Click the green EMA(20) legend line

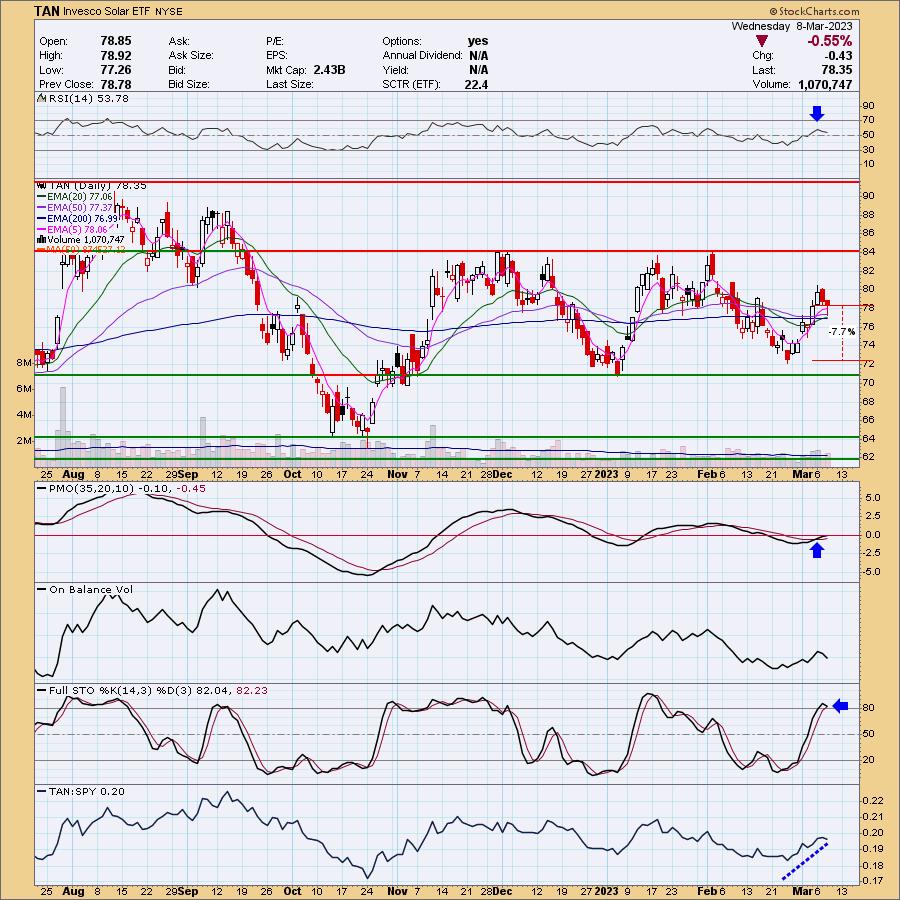(x=41, y=197)
